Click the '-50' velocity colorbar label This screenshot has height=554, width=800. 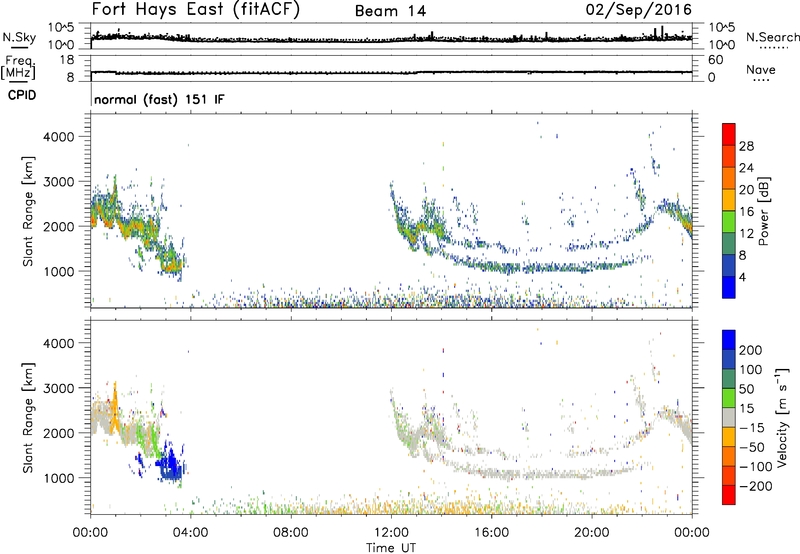tap(751, 447)
